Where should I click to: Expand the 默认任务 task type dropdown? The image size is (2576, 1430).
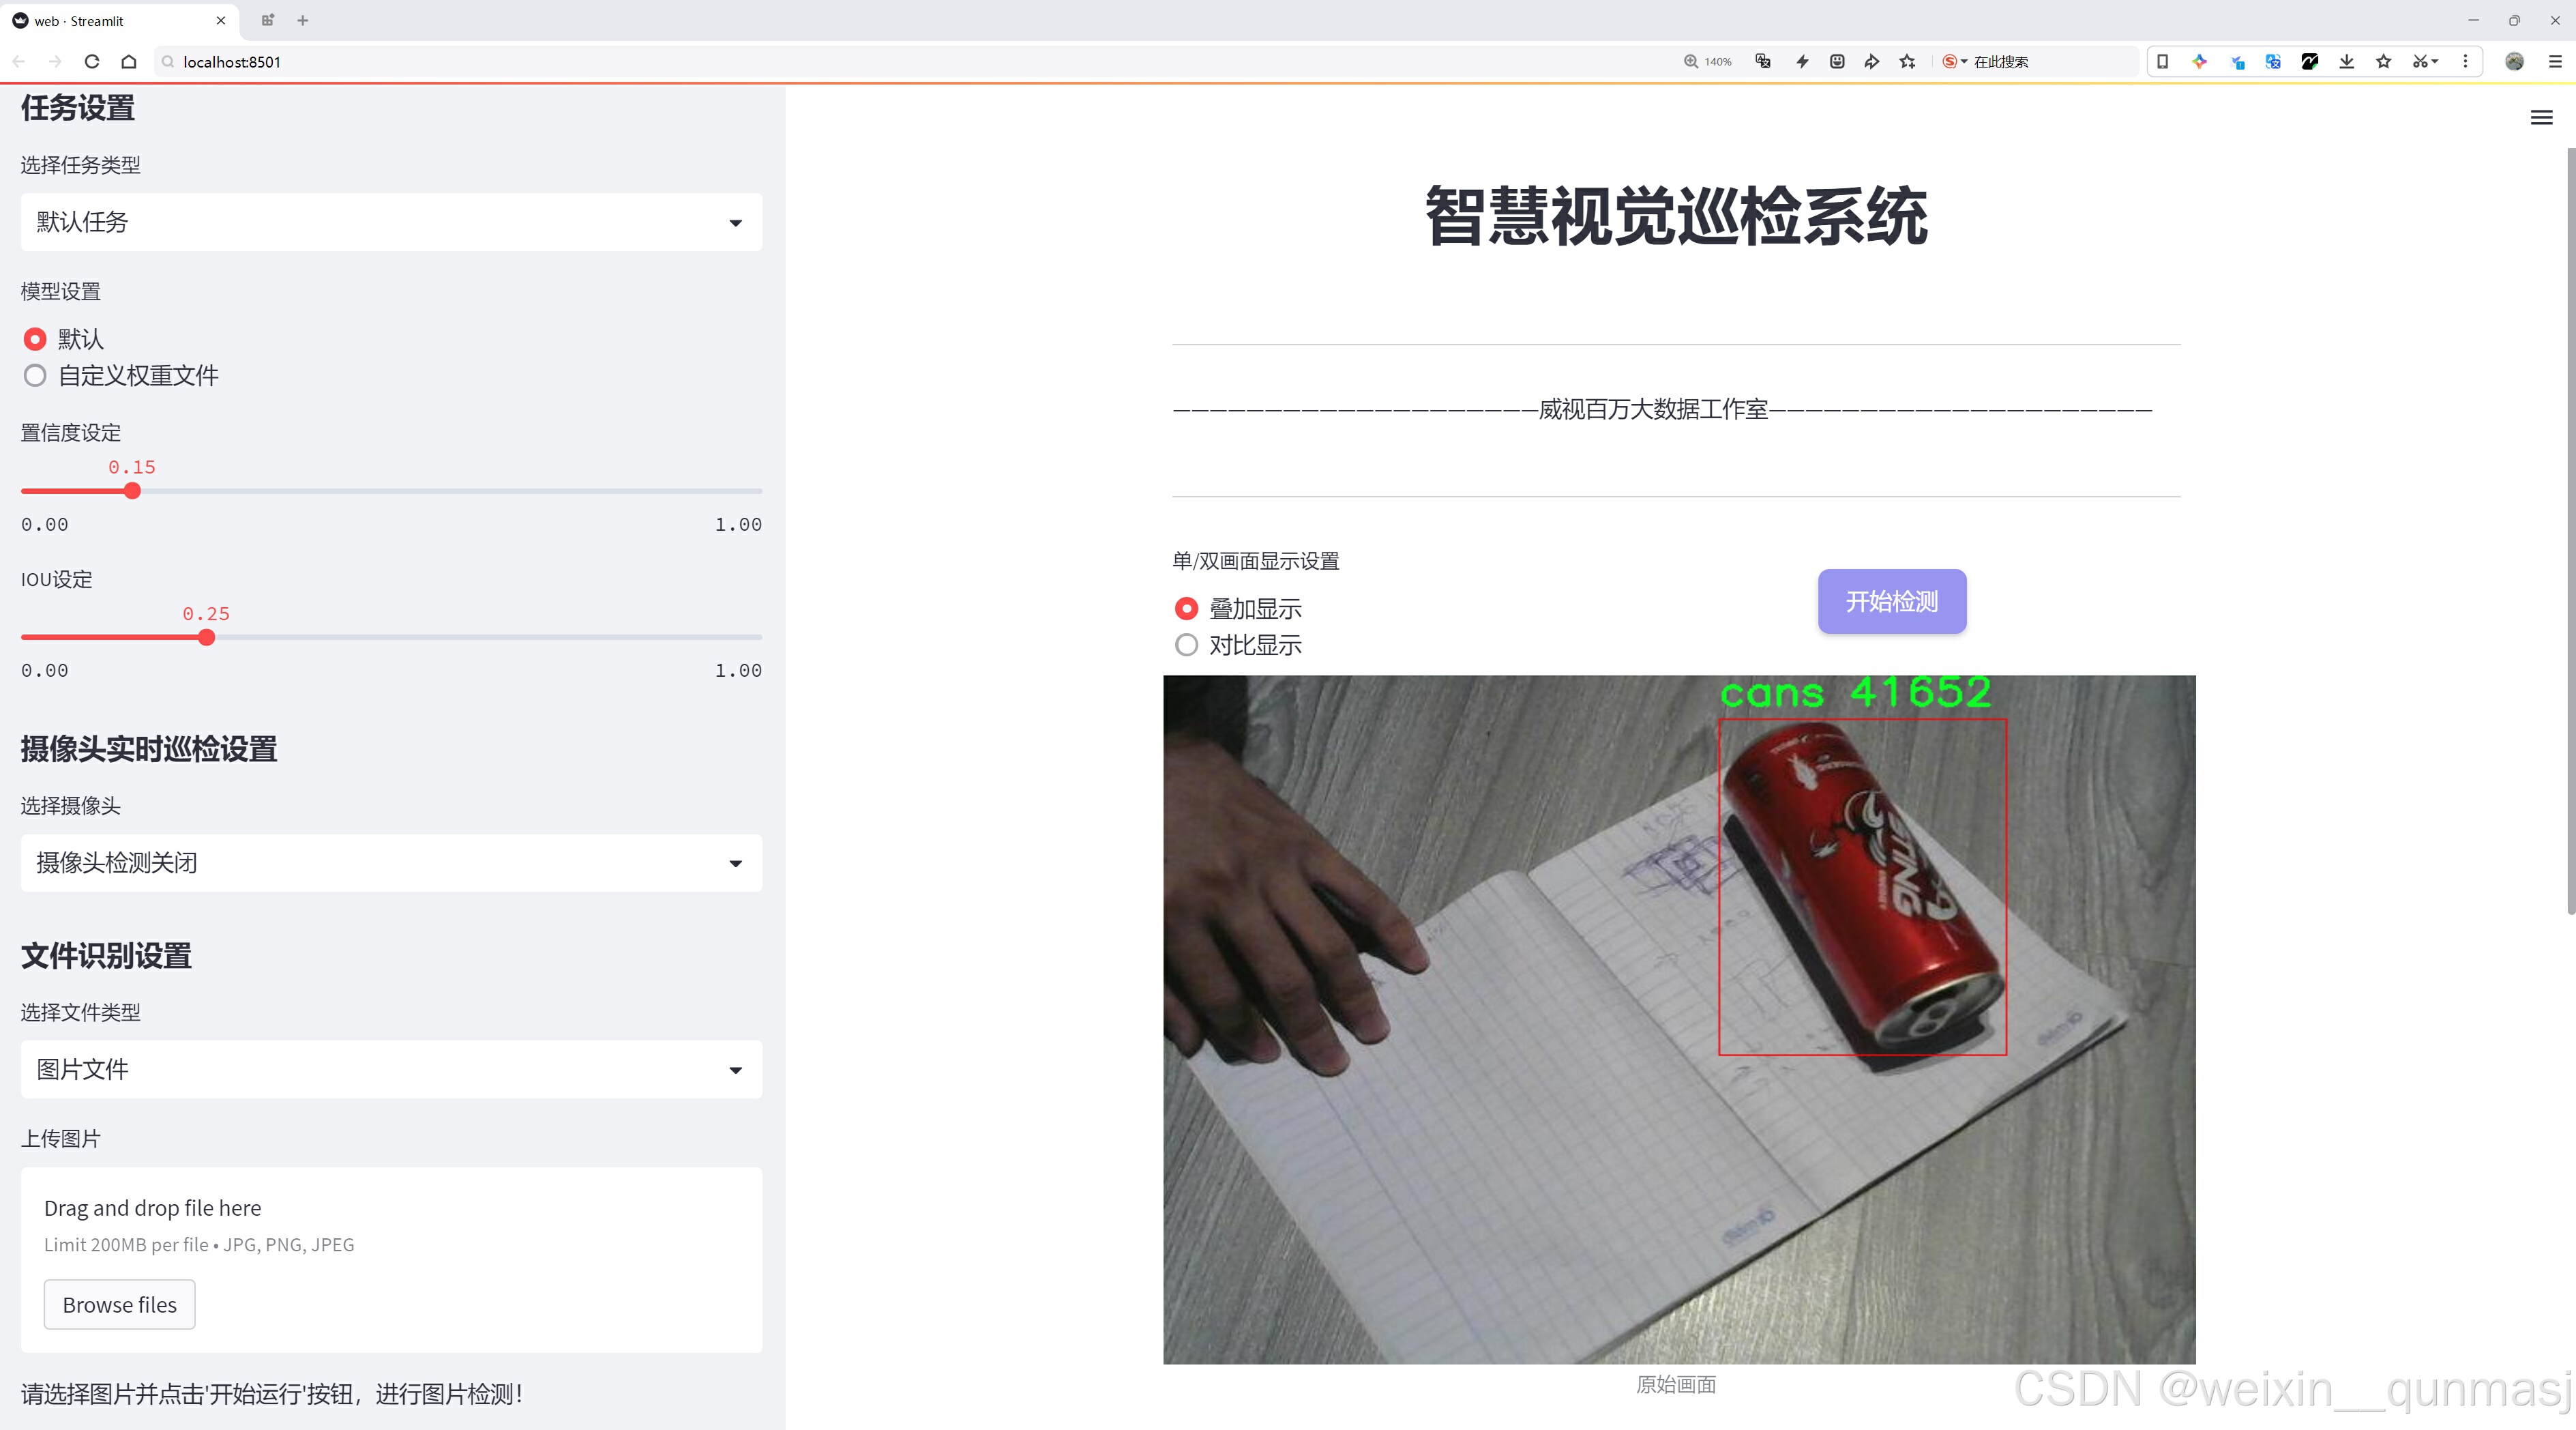391,222
